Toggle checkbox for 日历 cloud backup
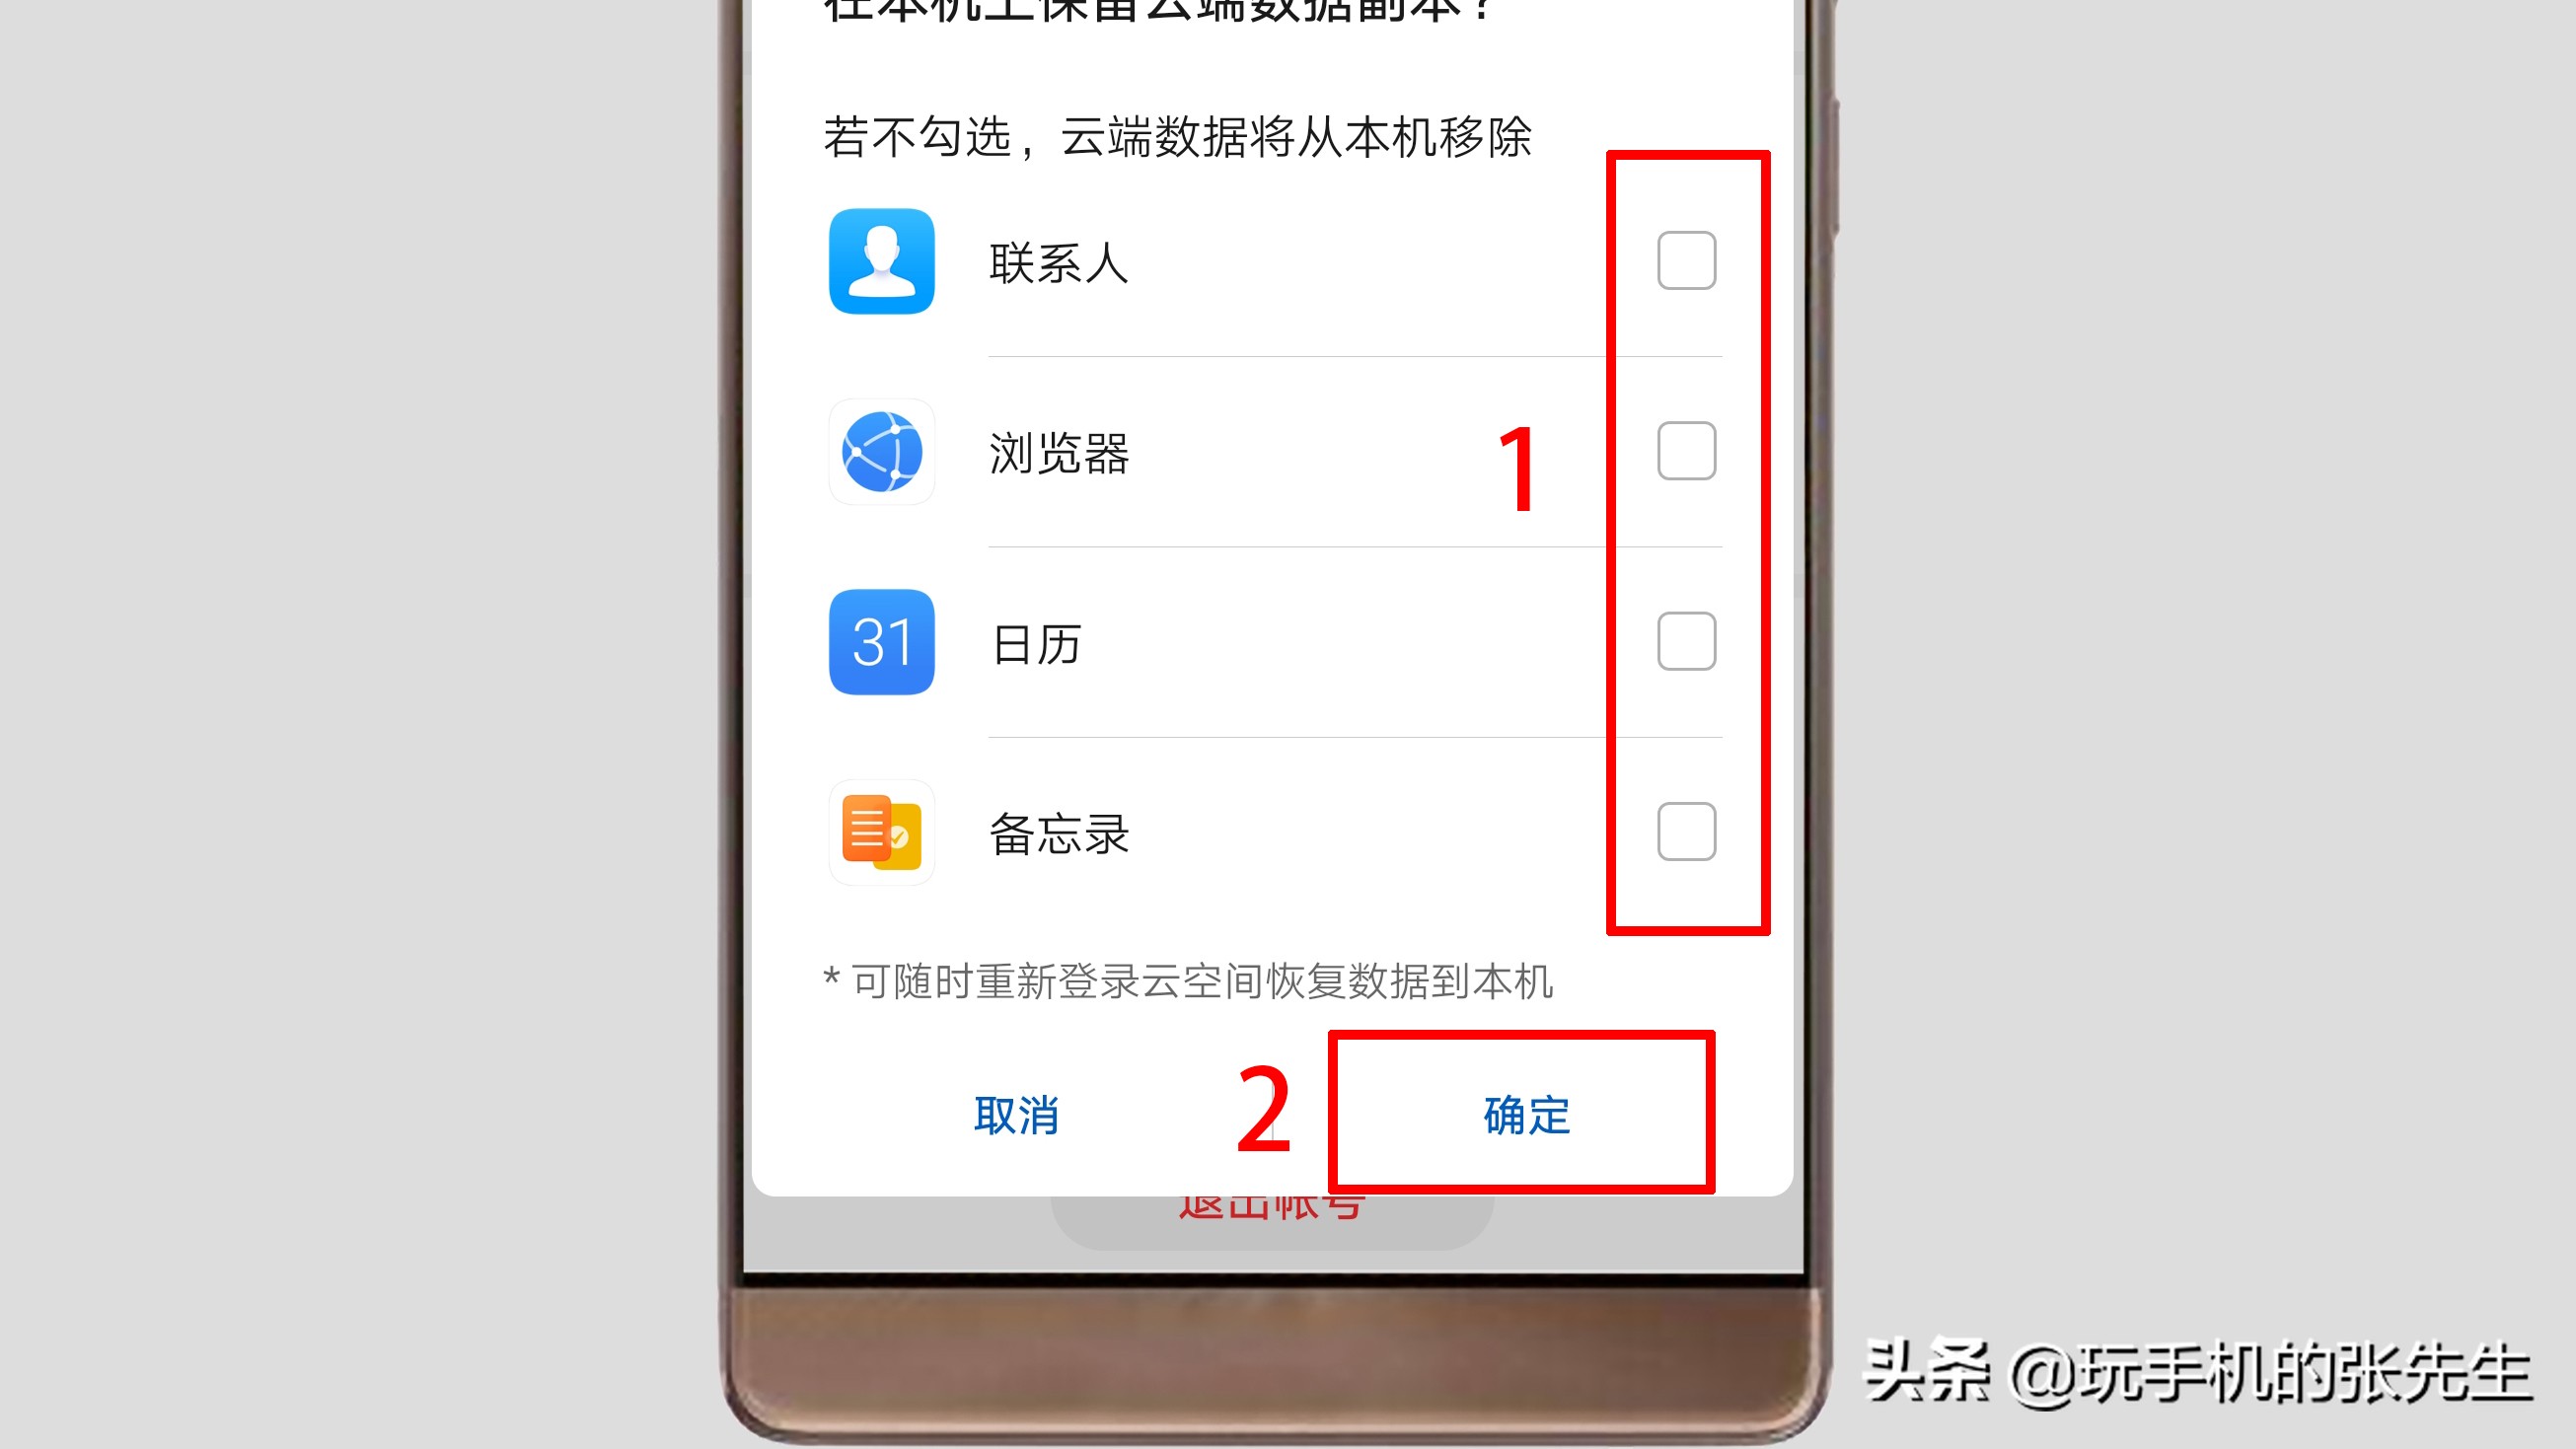Screen dimensions: 2576x1449 [1684, 640]
